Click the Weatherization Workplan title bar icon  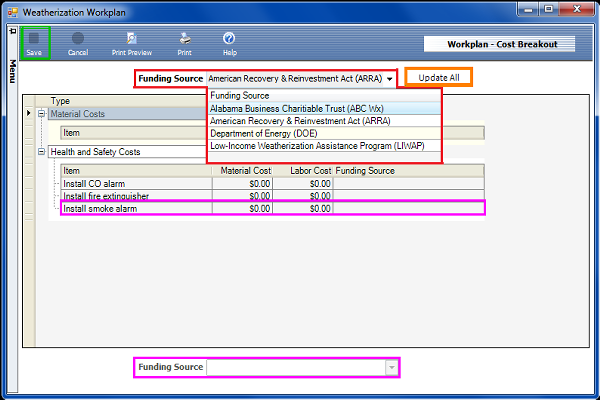tap(13, 12)
